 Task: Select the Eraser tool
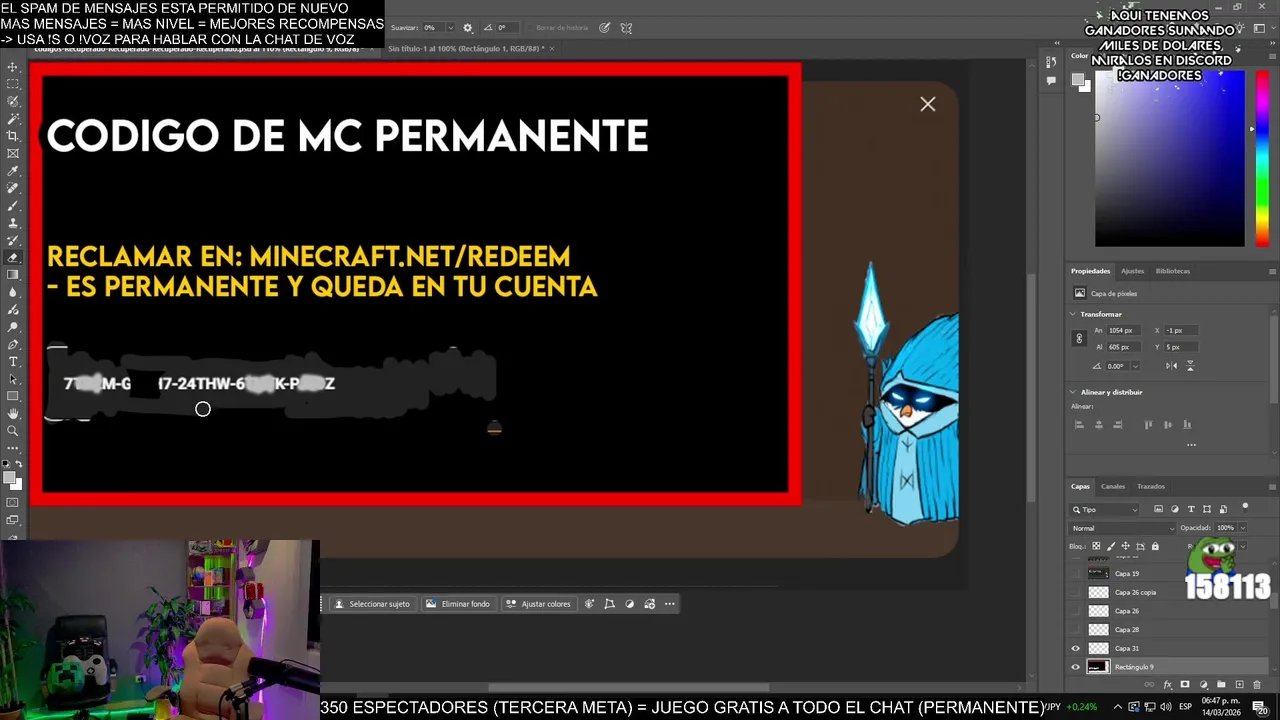pyautogui.click(x=13, y=257)
